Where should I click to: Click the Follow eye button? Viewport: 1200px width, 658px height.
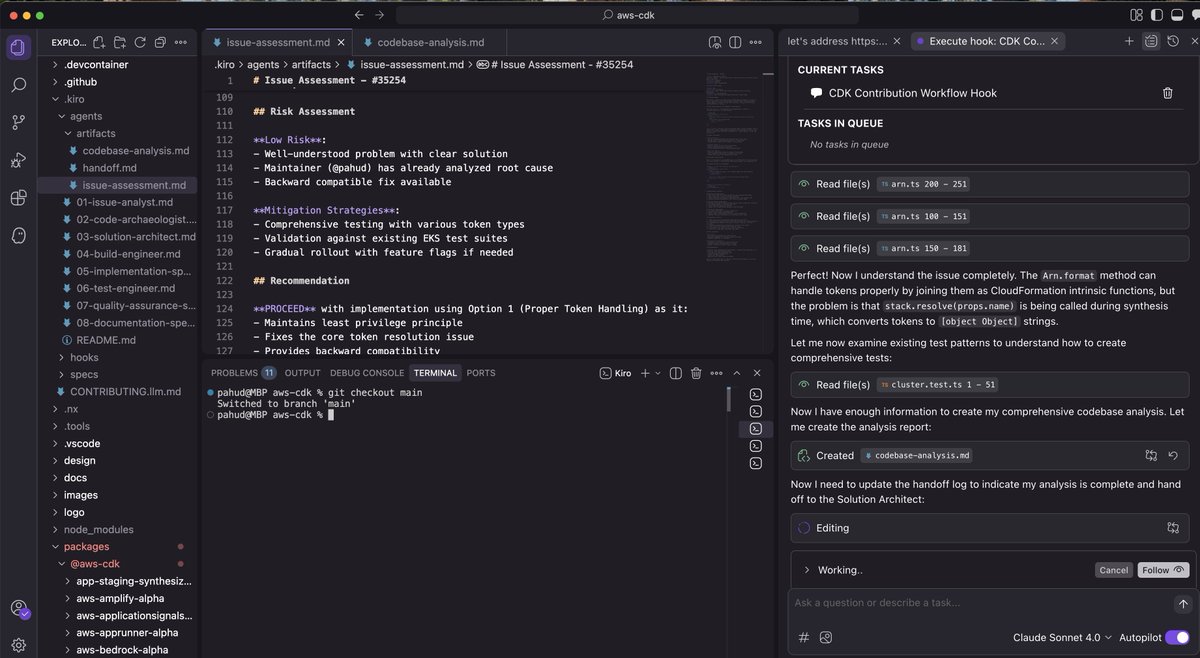tap(1164, 570)
